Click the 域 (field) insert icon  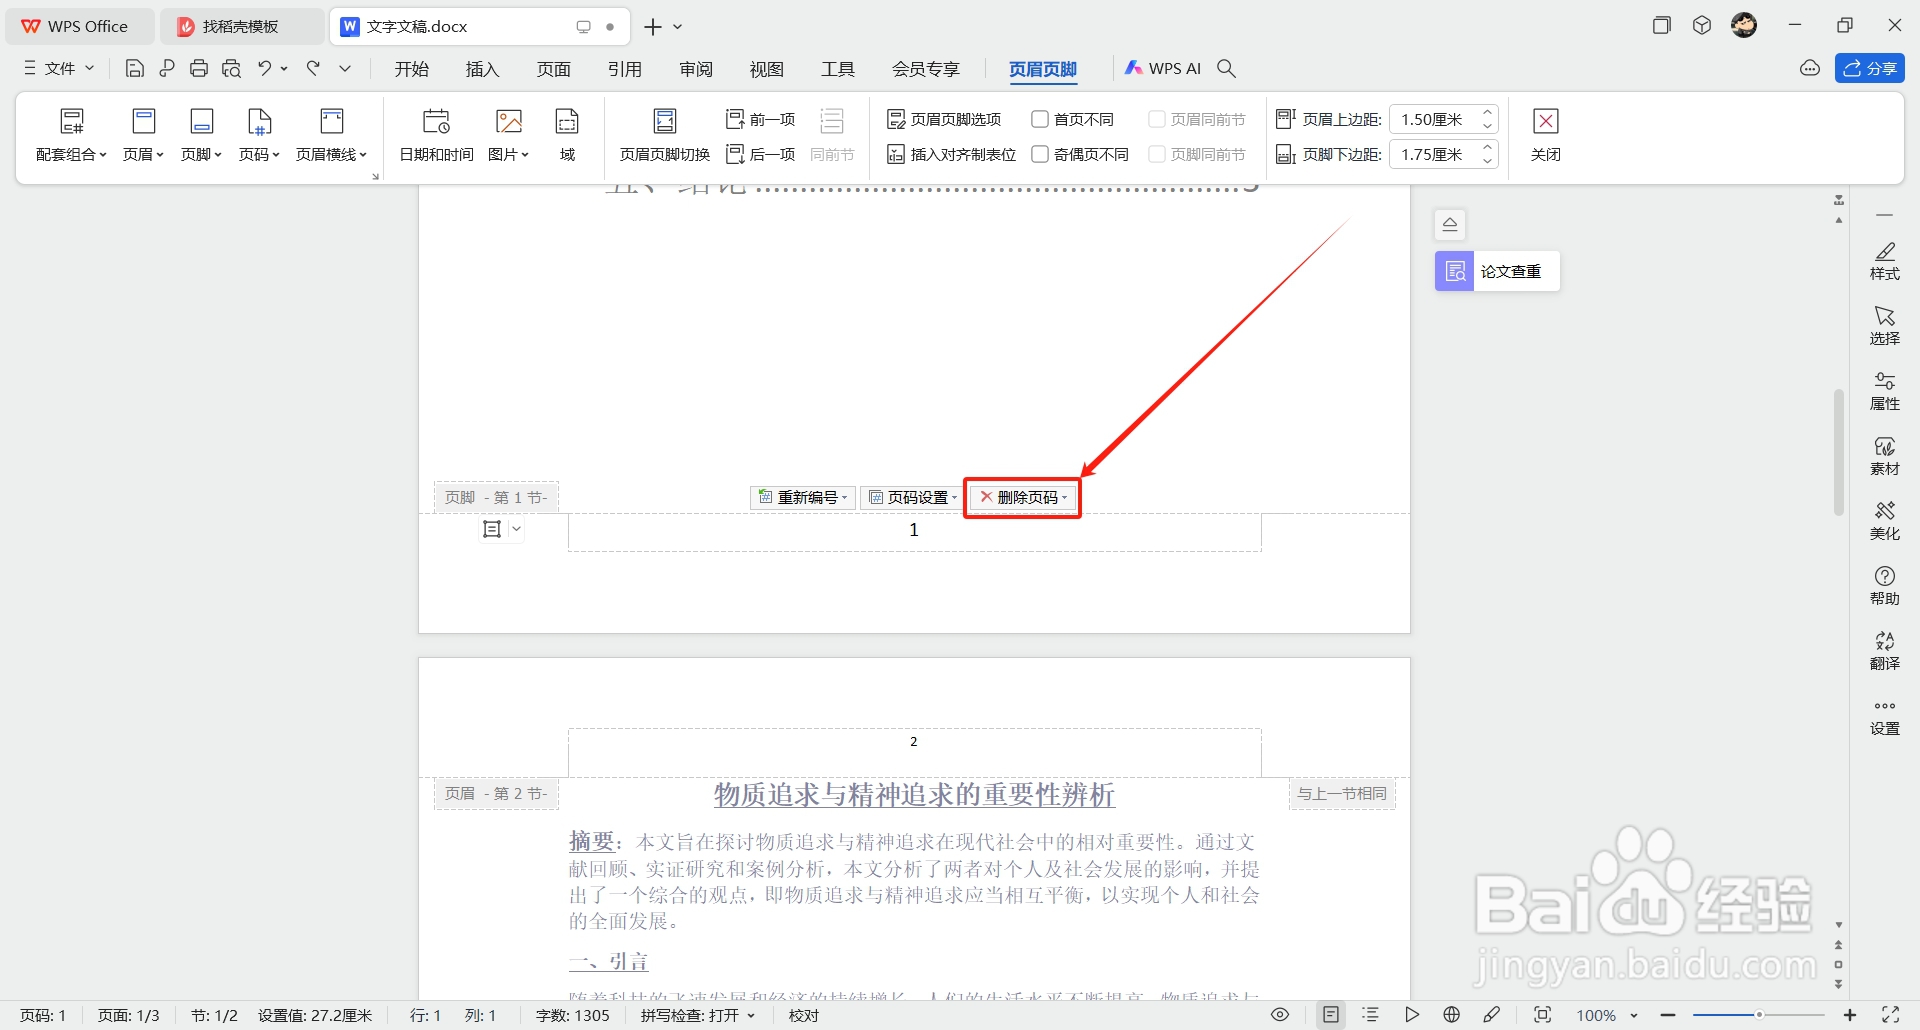[x=566, y=135]
